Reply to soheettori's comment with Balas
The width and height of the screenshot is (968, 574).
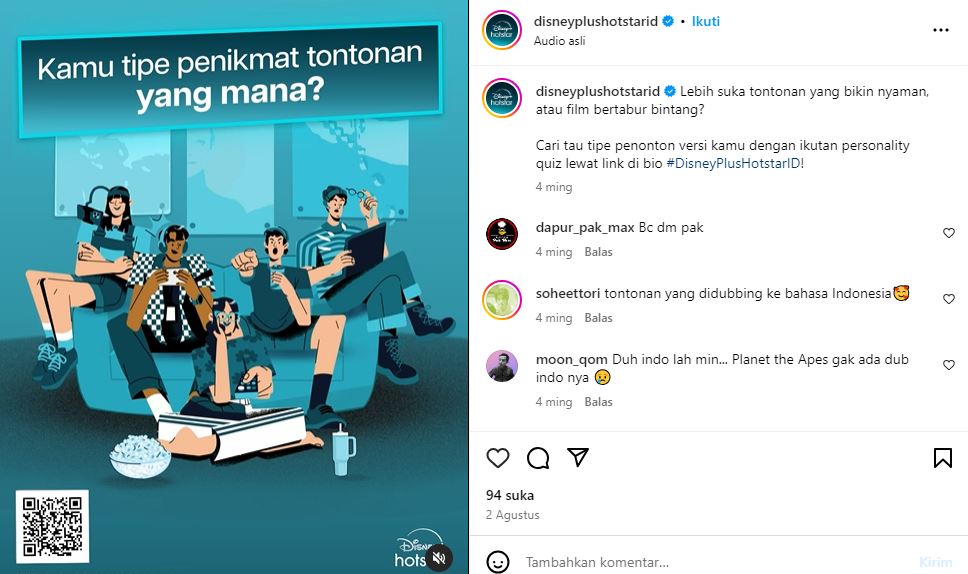pos(598,318)
